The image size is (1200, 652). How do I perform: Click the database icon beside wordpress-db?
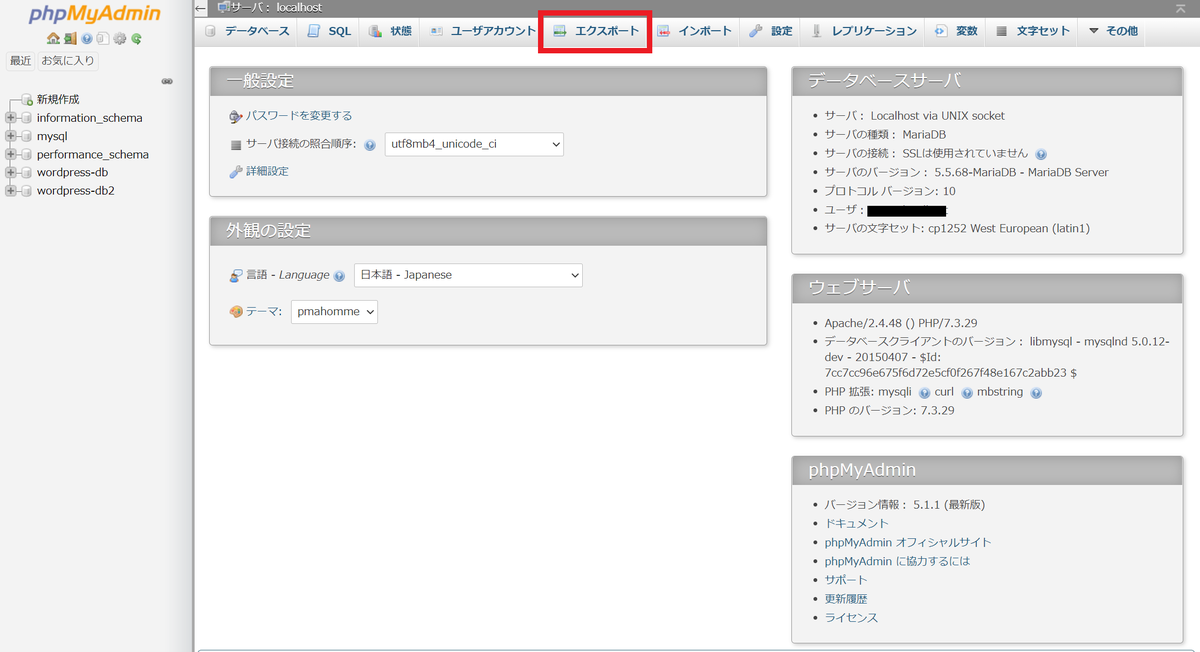pyautogui.click(x=27, y=173)
